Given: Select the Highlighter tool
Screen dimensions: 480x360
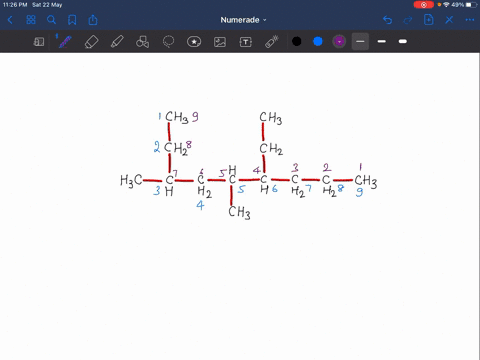Looking at the screenshot, I should click(x=117, y=42).
